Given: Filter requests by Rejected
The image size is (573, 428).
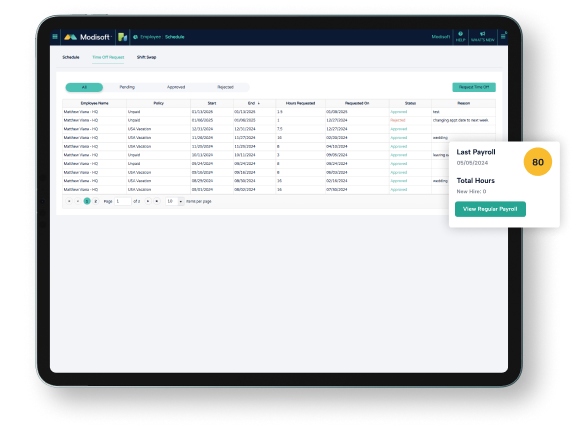Looking at the screenshot, I should tap(225, 87).
